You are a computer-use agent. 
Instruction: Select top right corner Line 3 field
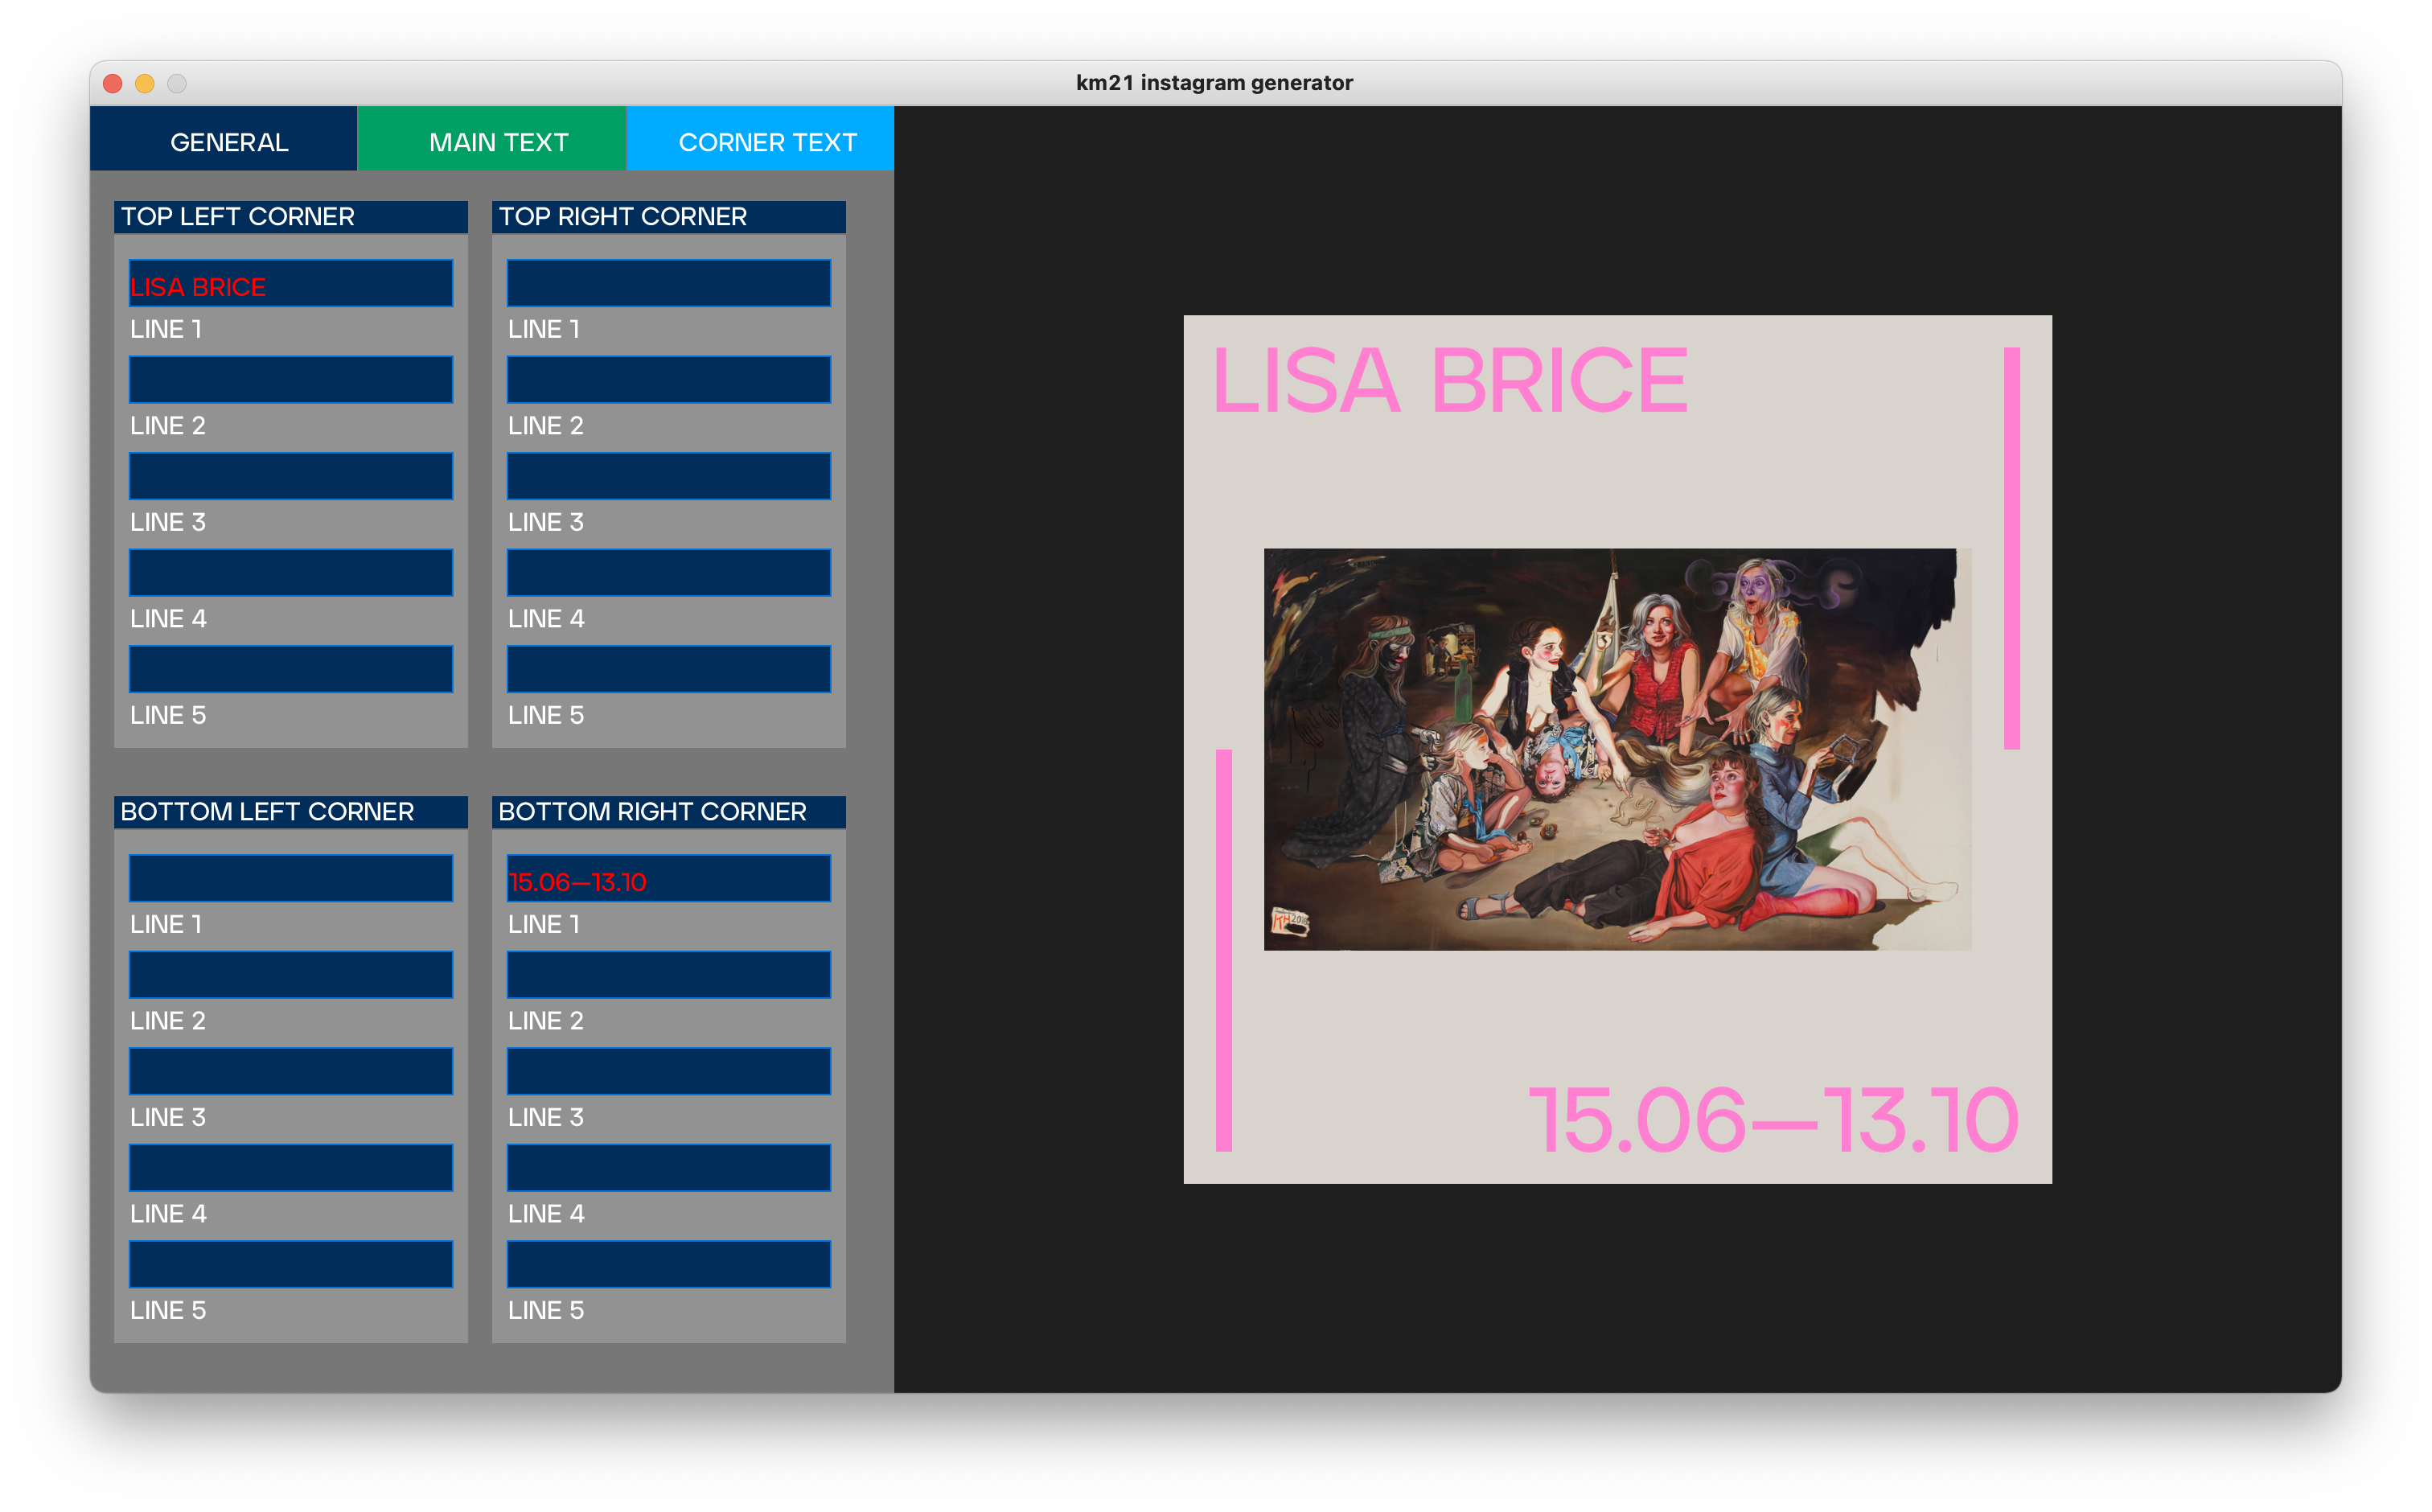669,476
